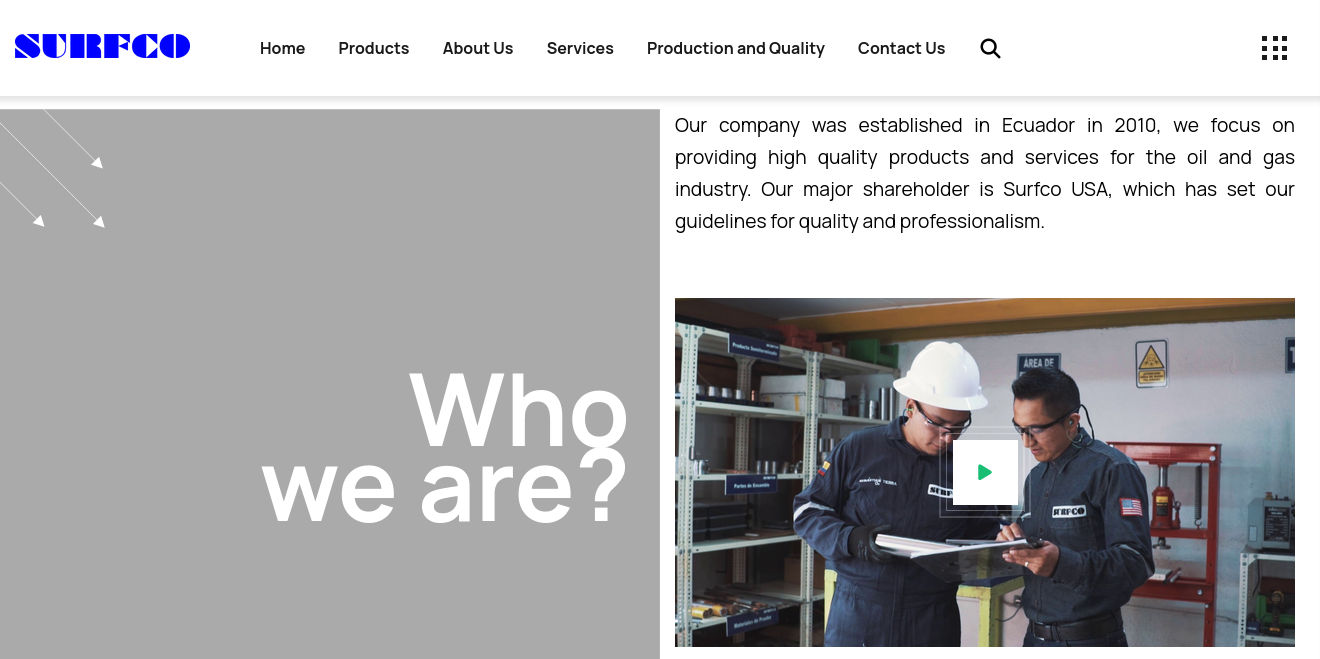This screenshot has width=1320, height=659.
Task: Go to the Home page
Action: 282,48
